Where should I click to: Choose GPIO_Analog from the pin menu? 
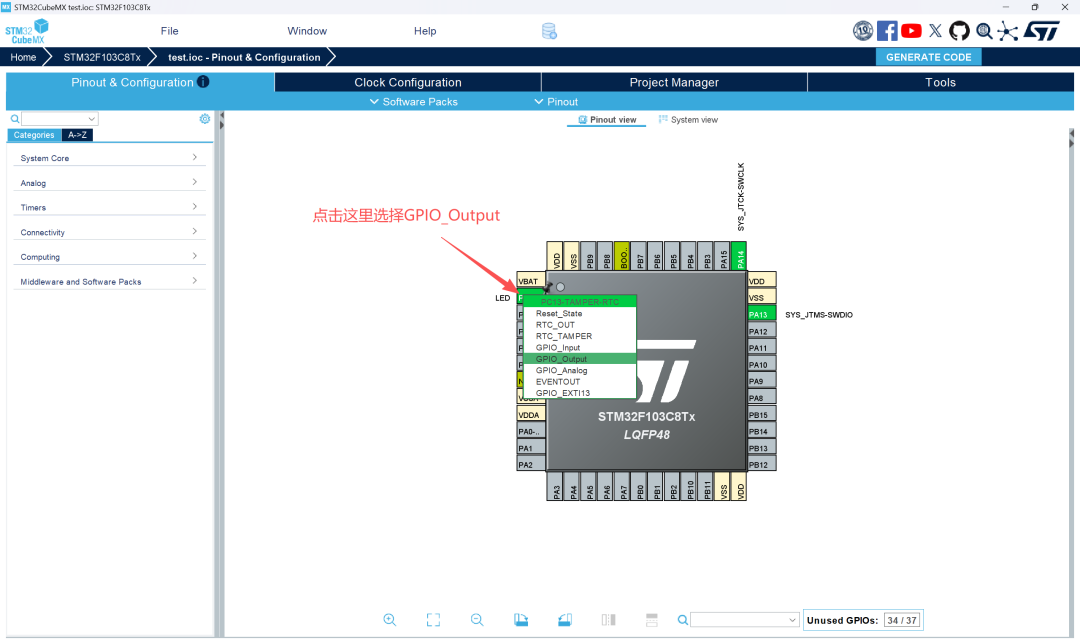pos(580,370)
